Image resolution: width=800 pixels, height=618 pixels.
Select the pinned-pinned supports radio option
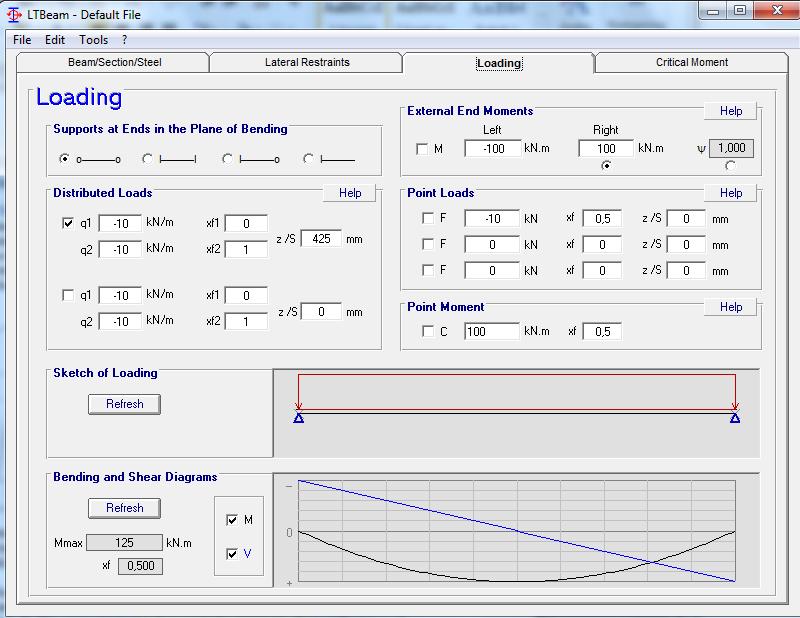(x=64, y=159)
